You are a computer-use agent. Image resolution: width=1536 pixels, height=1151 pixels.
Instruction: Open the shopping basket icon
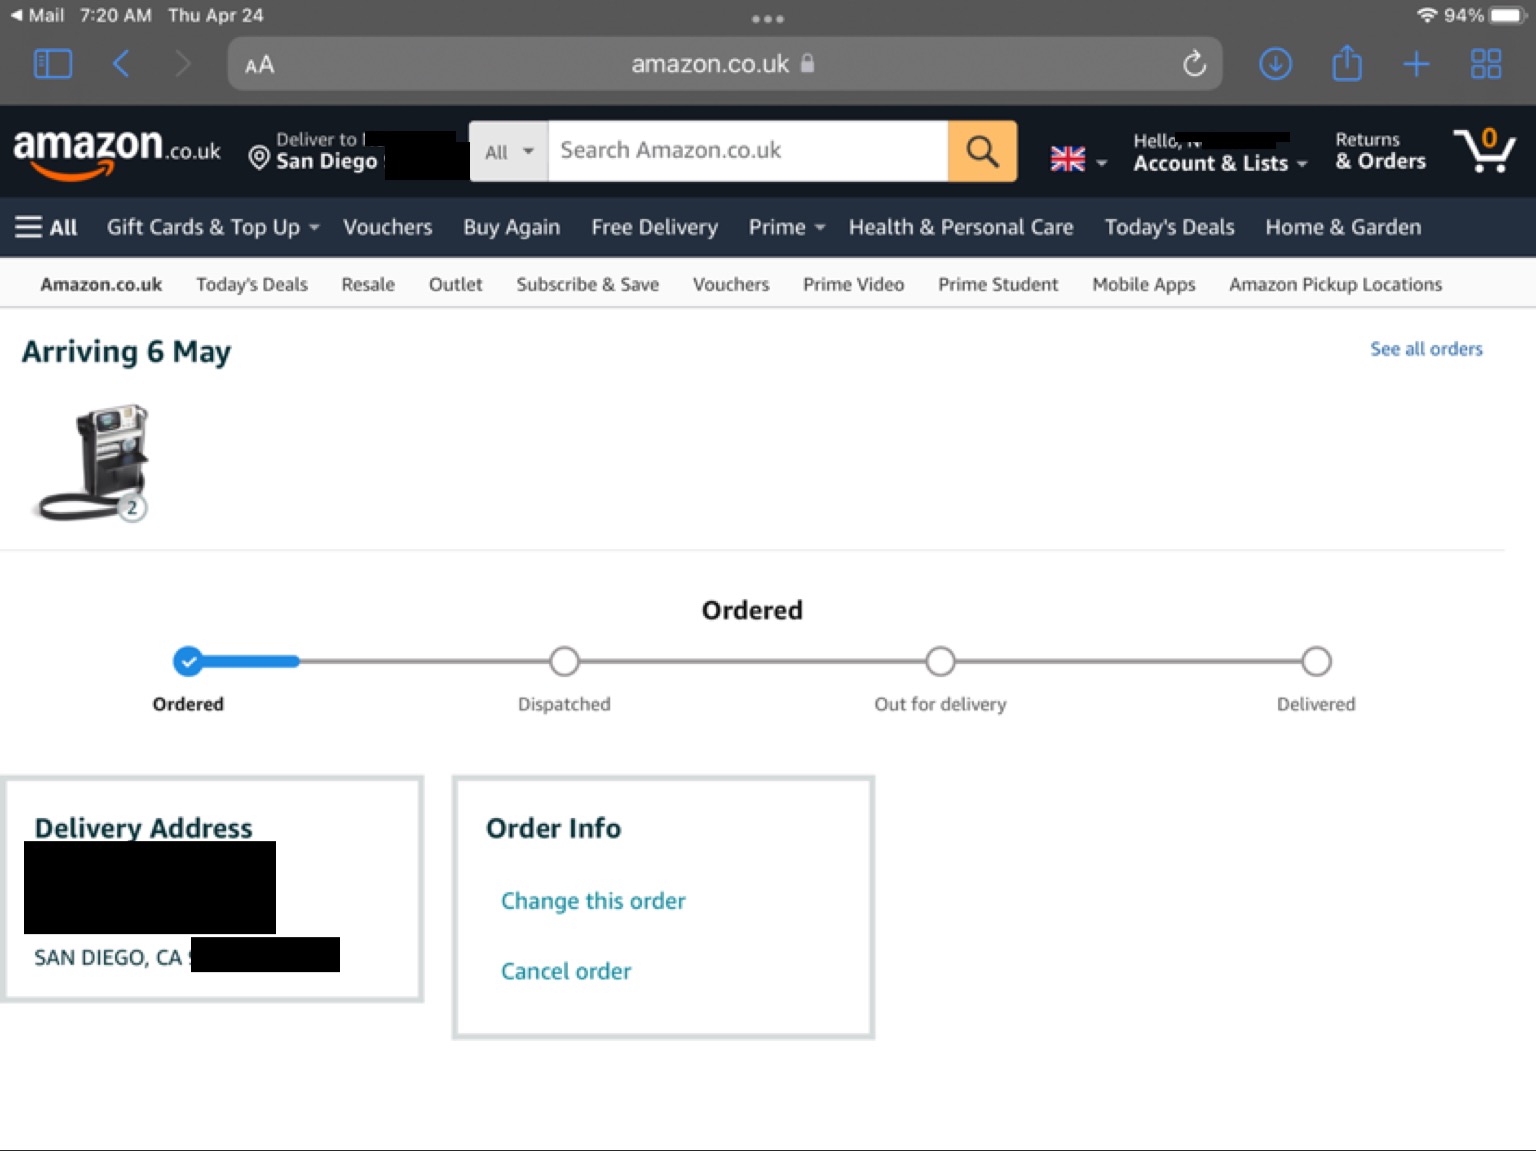(x=1485, y=150)
